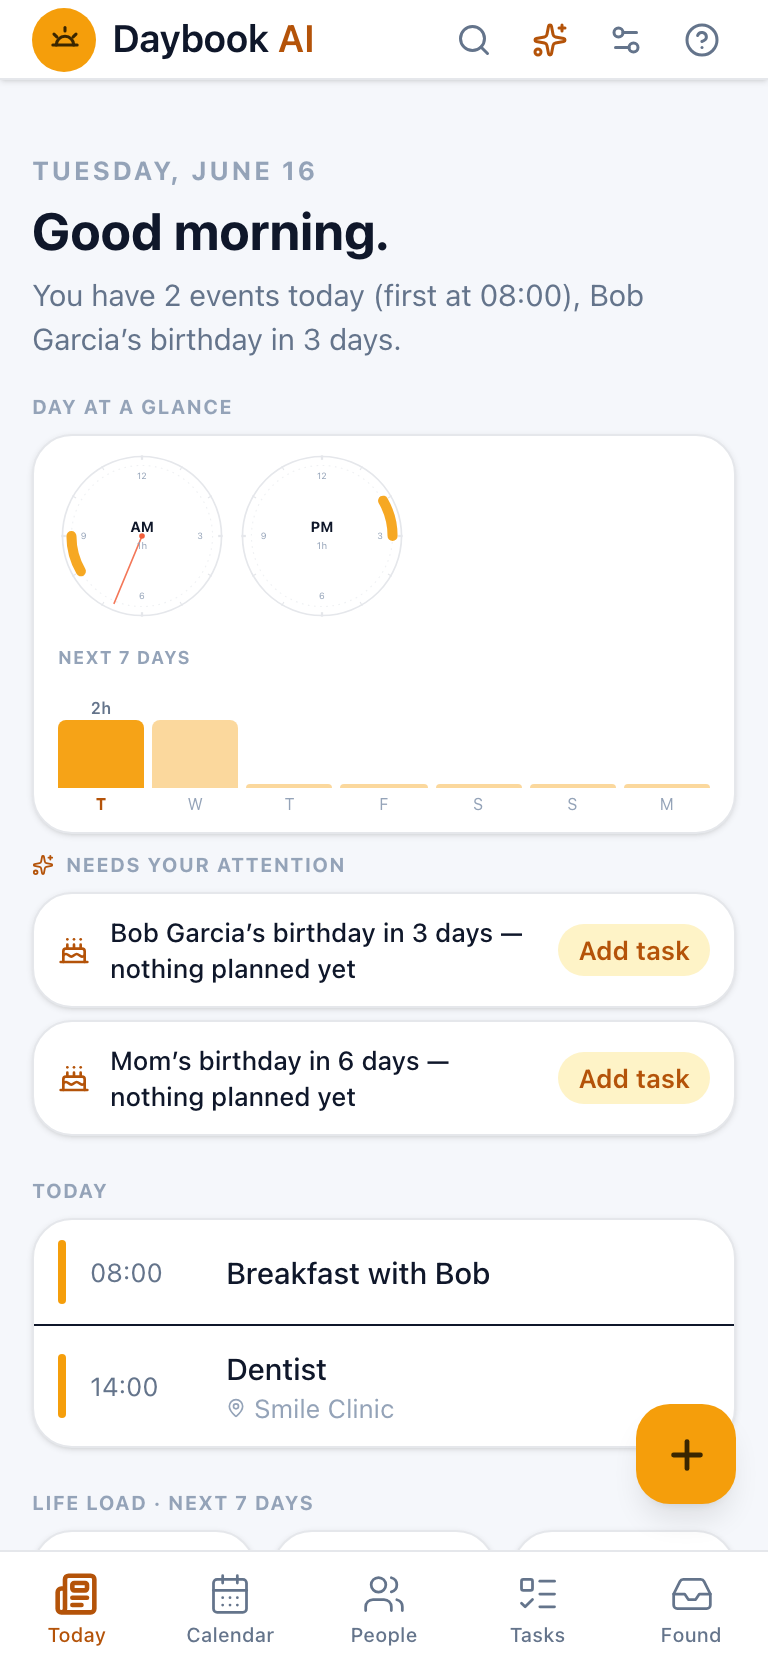Screen dimensions: 768x1664
Task: Open the Tasks tab
Action: pyautogui.click(x=538, y=1608)
